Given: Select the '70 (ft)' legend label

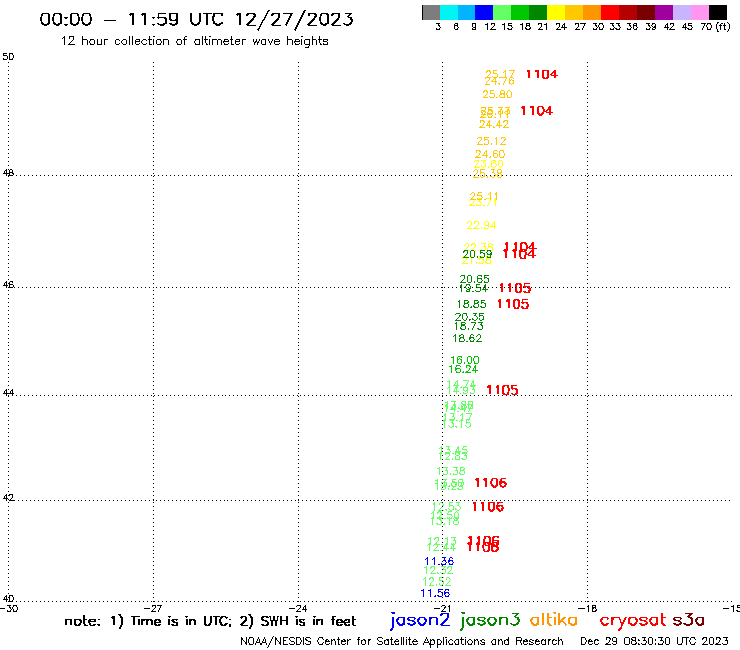Looking at the screenshot, I should pyautogui.click(x=715, y=27).
